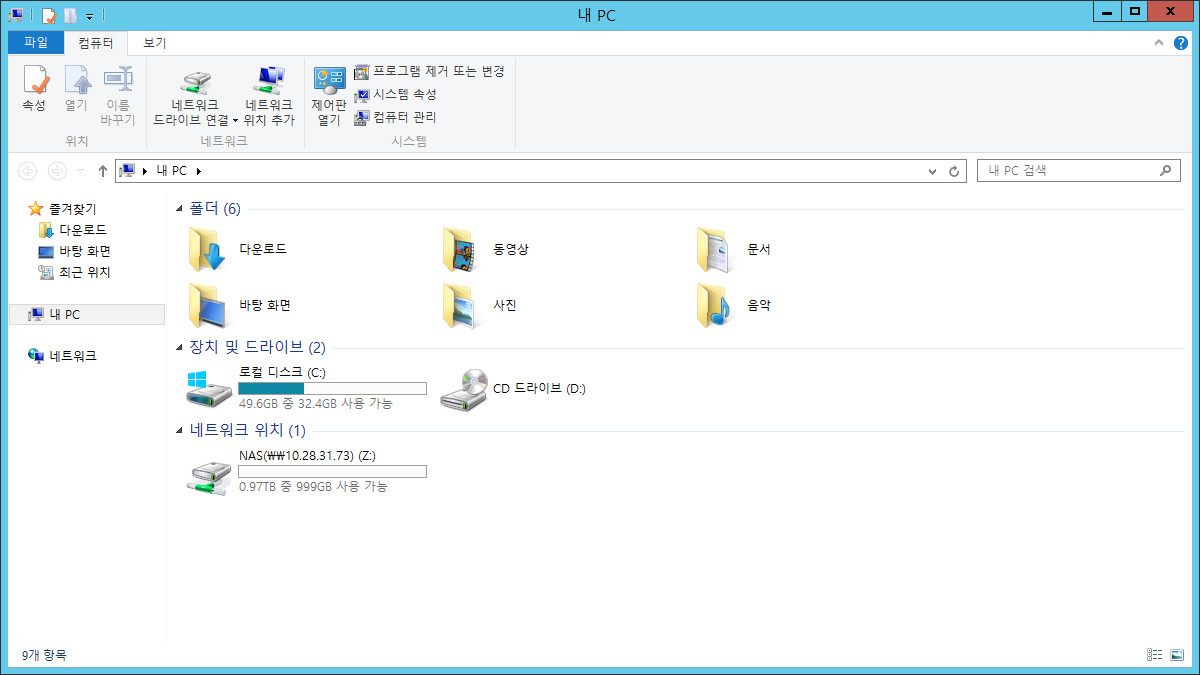The height and width of the screenshot is (675, 1200).
Task: Click 프로그램 제거 또는 변경
Action: tap(429, 72)
